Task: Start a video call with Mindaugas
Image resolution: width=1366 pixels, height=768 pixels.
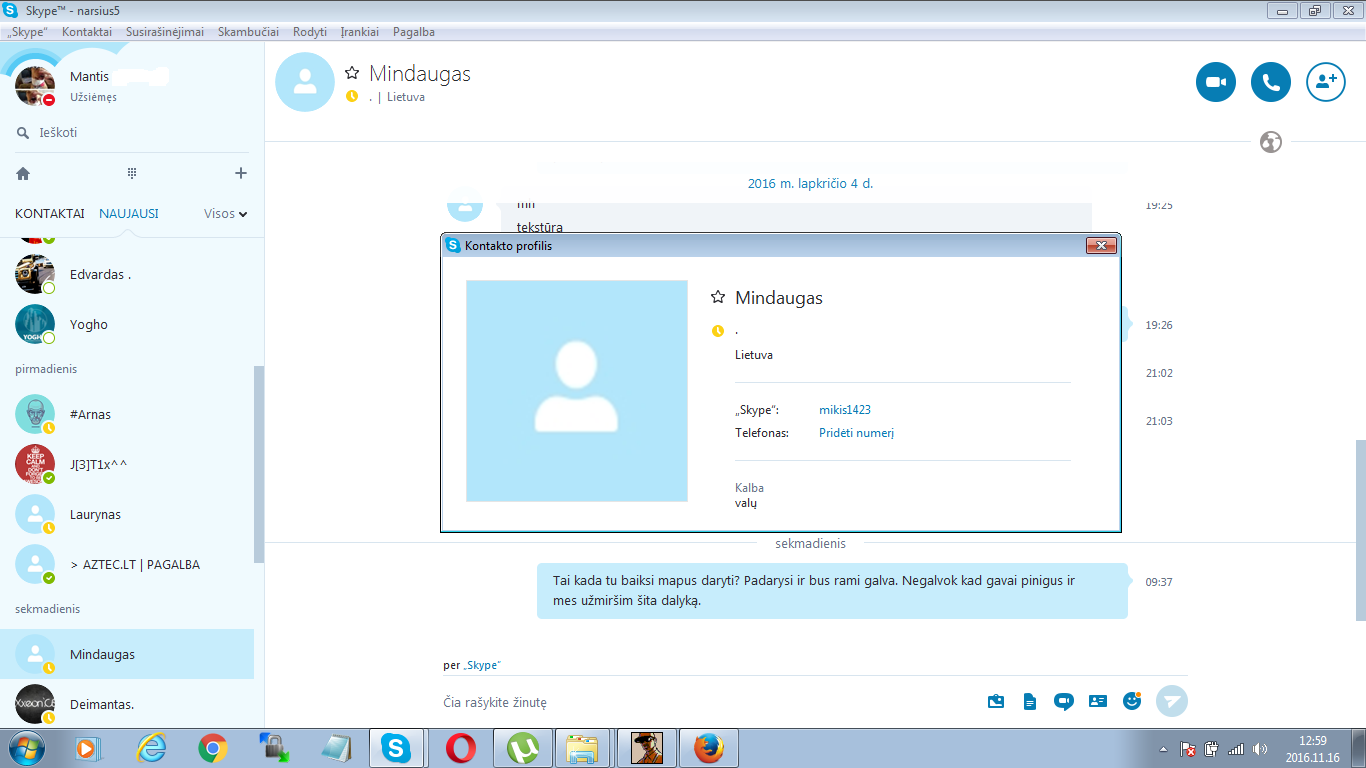Action: point(1216,82)
